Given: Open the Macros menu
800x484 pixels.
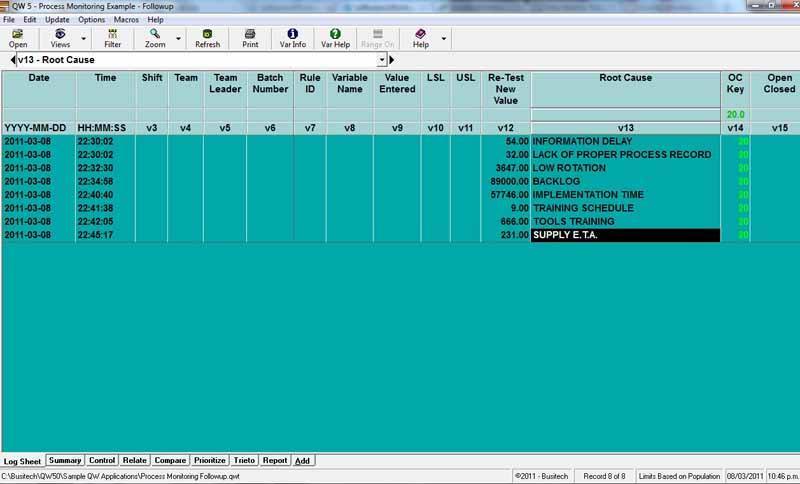Looking at the screenshot, I should click(126, 19).
